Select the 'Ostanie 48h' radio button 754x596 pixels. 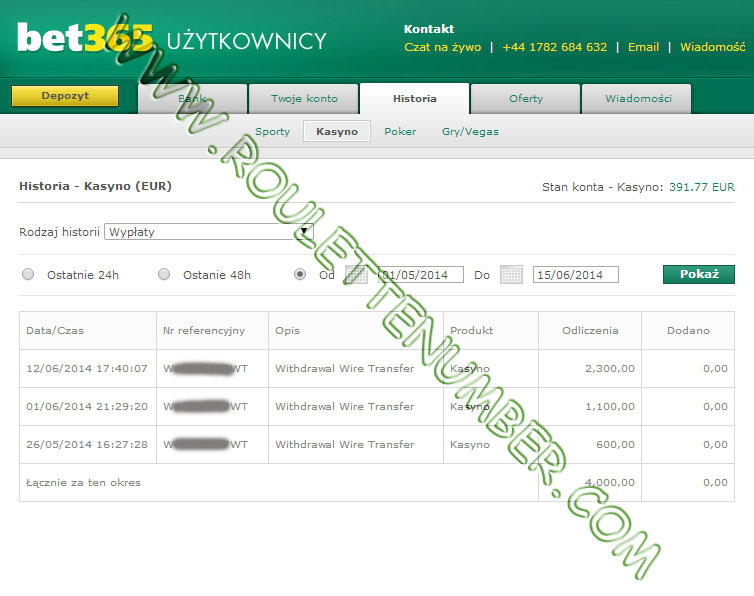coord(164,274)
